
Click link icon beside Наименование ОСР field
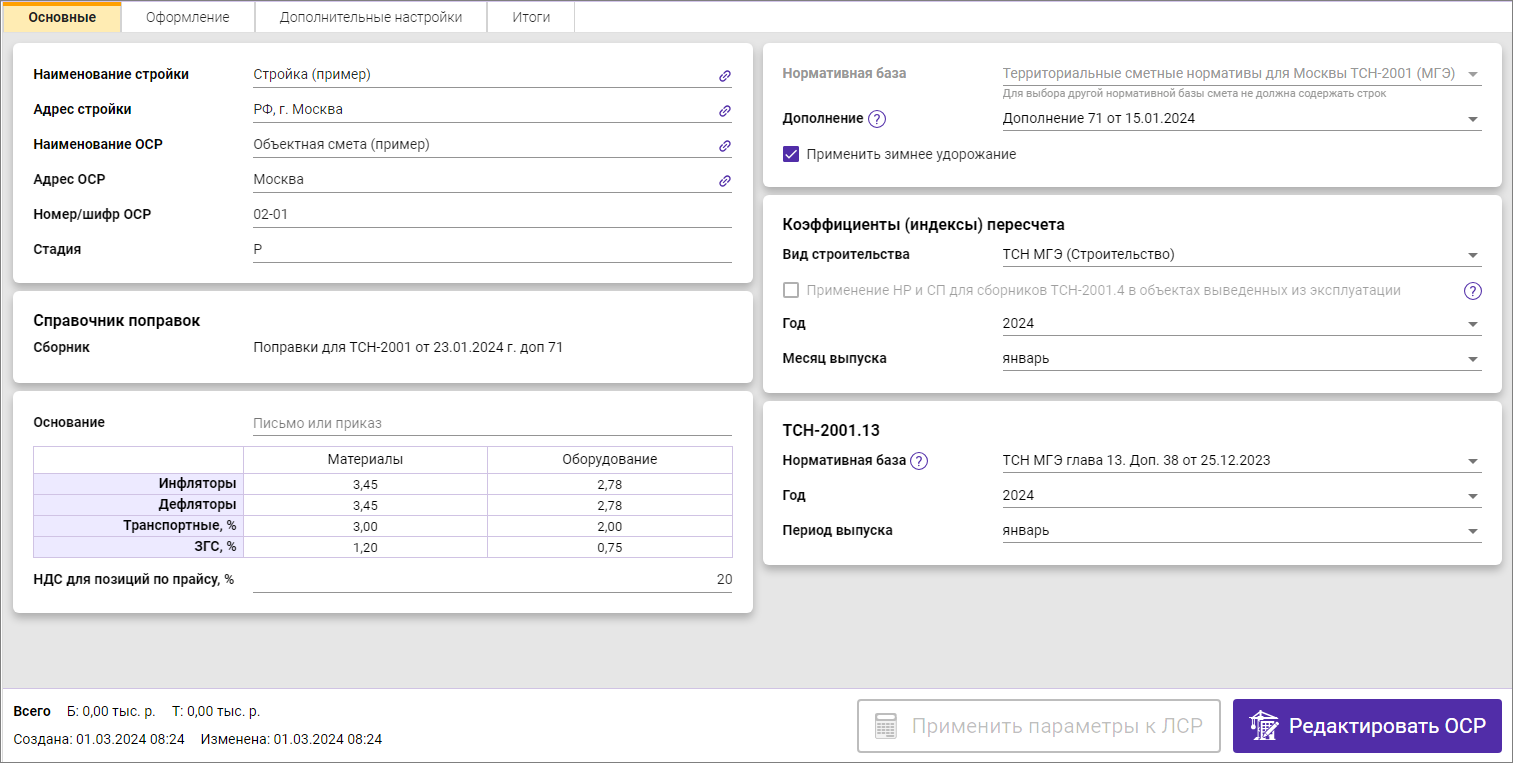725,146
